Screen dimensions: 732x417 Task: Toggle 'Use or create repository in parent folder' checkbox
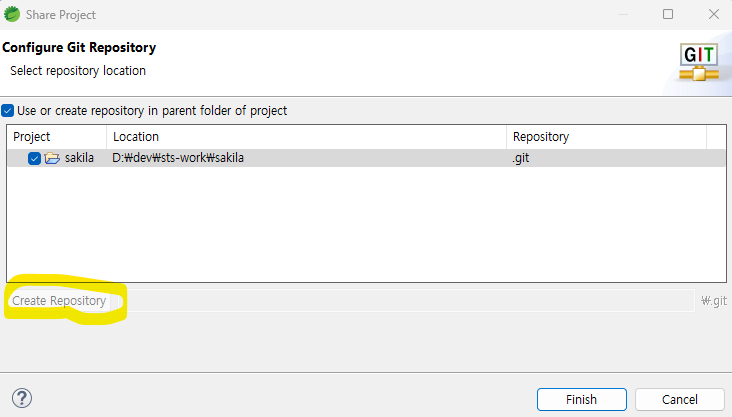pyautogui.click(x=7, y=111)
